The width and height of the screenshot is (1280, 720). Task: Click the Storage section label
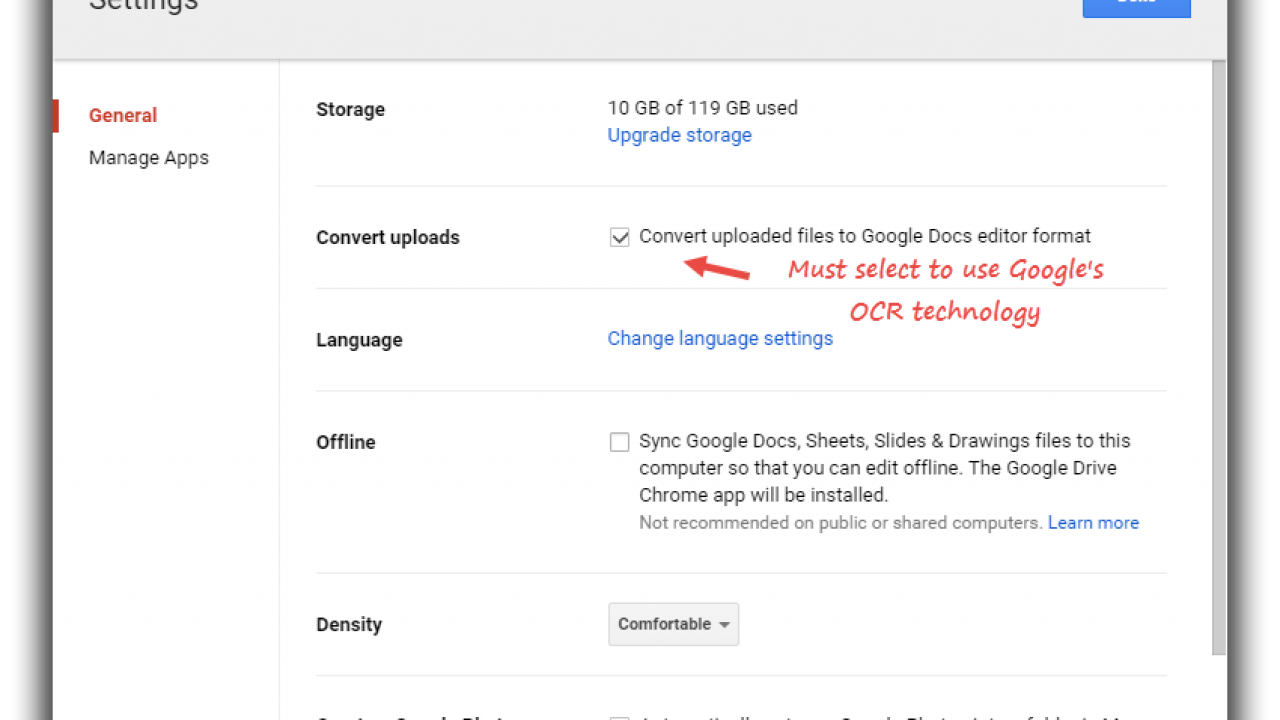click(x=350, y=109)
